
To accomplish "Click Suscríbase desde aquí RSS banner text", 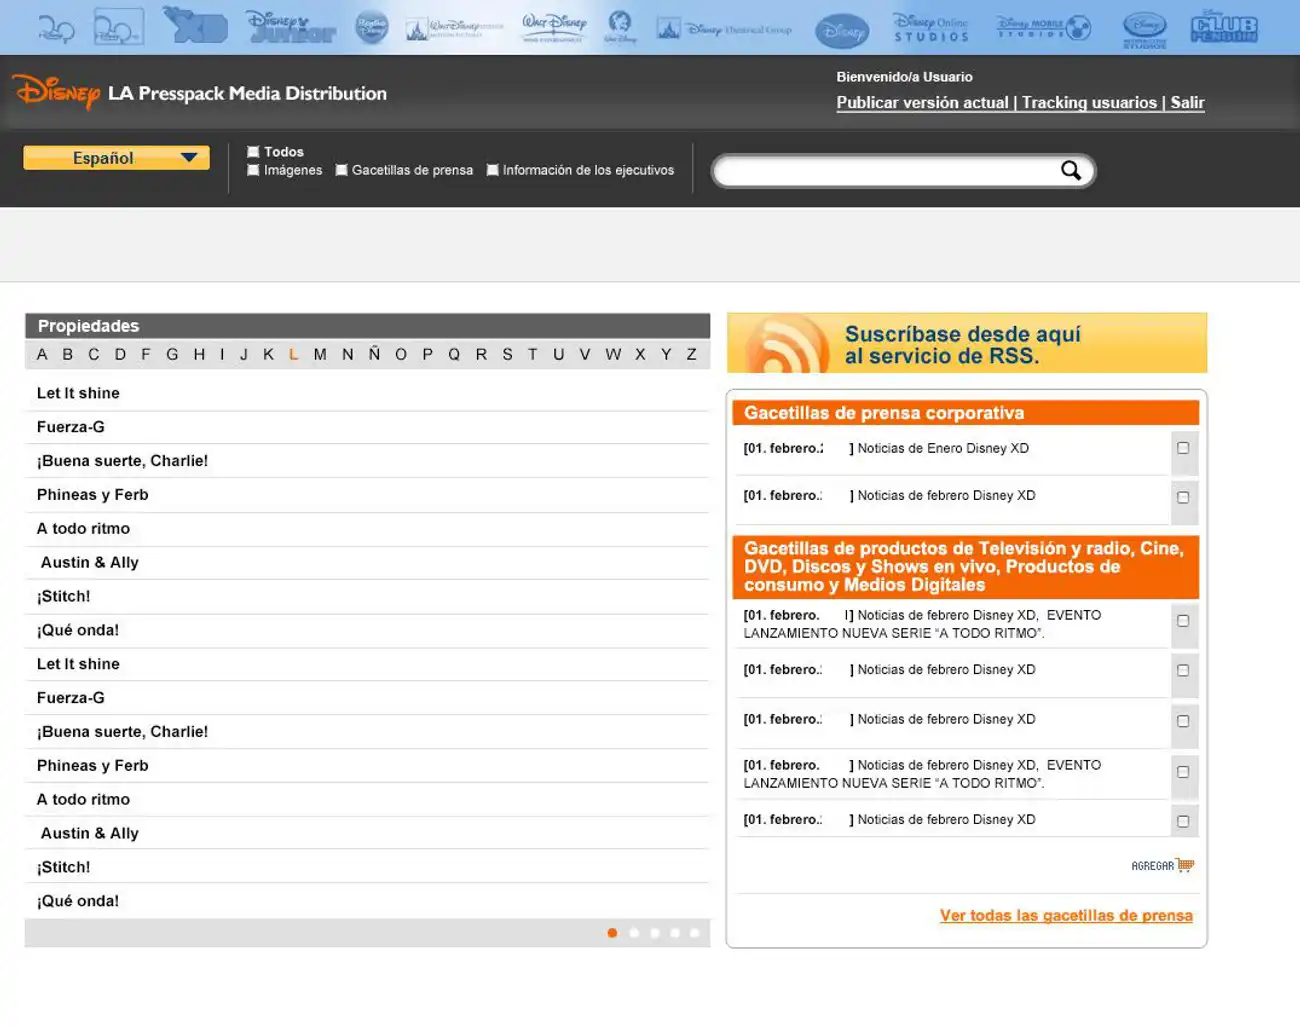I will click(x=962, y=345).
